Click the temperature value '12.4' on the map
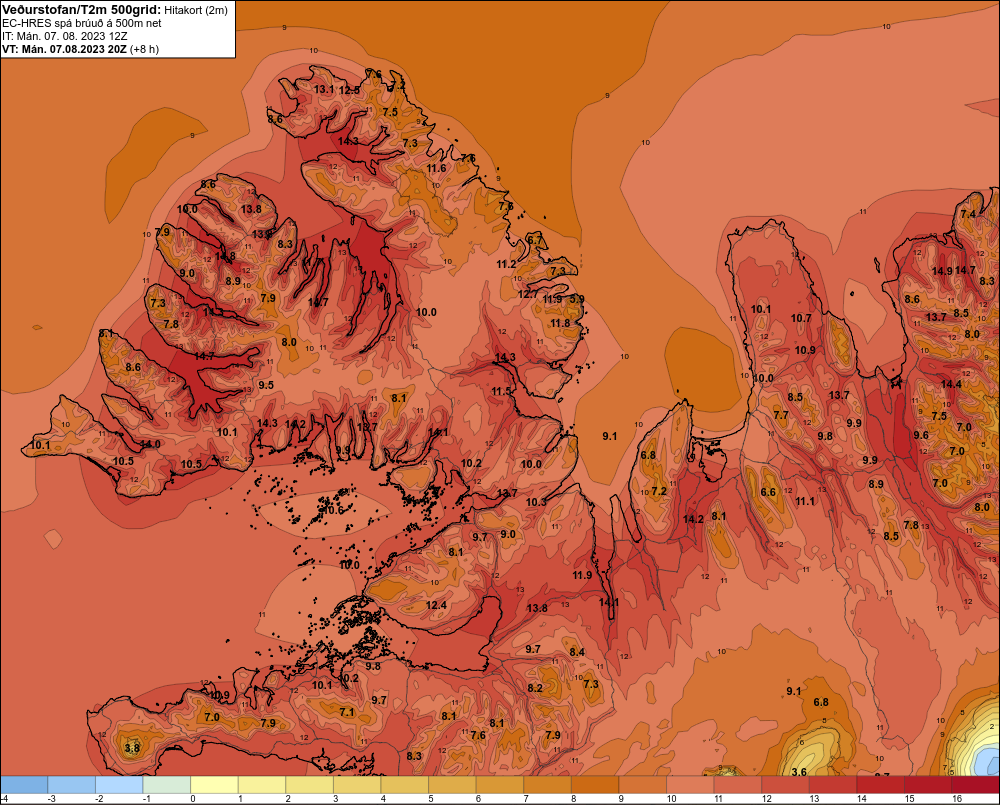1000x805 pixels. (x=436, y=605)
